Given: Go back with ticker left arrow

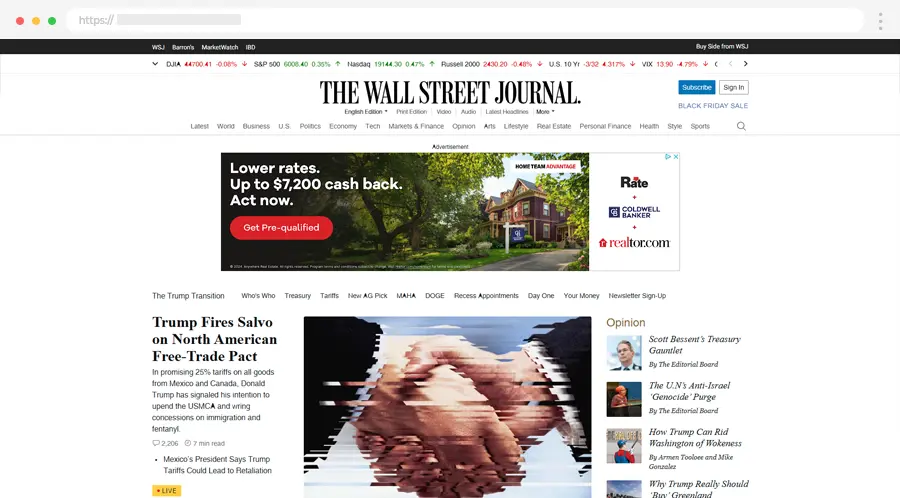Looking at the screenshot, I should [x=731, y=64].
